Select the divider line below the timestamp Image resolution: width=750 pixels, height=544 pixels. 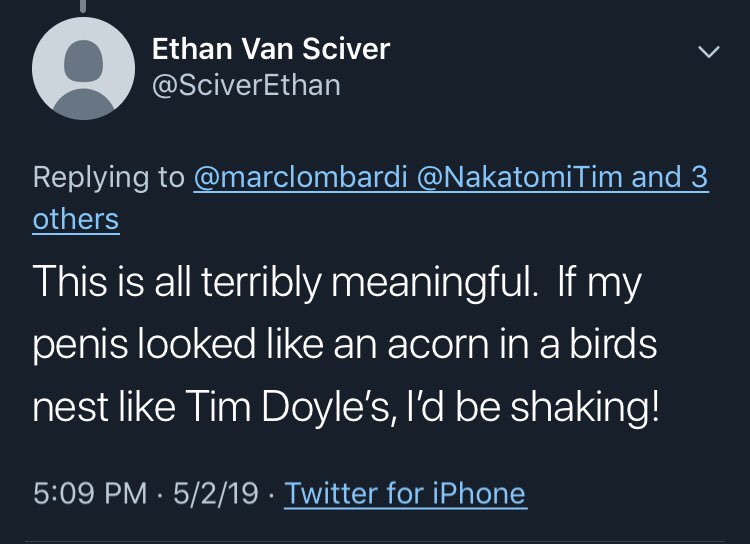tap(375, 541)
